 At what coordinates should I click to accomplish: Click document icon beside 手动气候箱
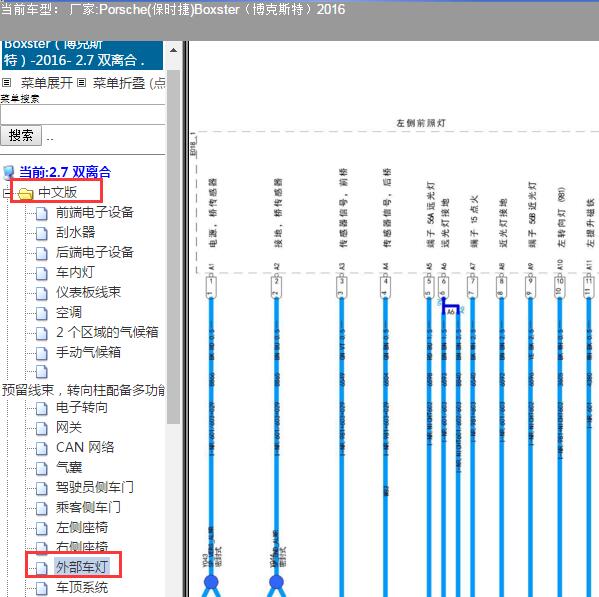coord(42,353)
